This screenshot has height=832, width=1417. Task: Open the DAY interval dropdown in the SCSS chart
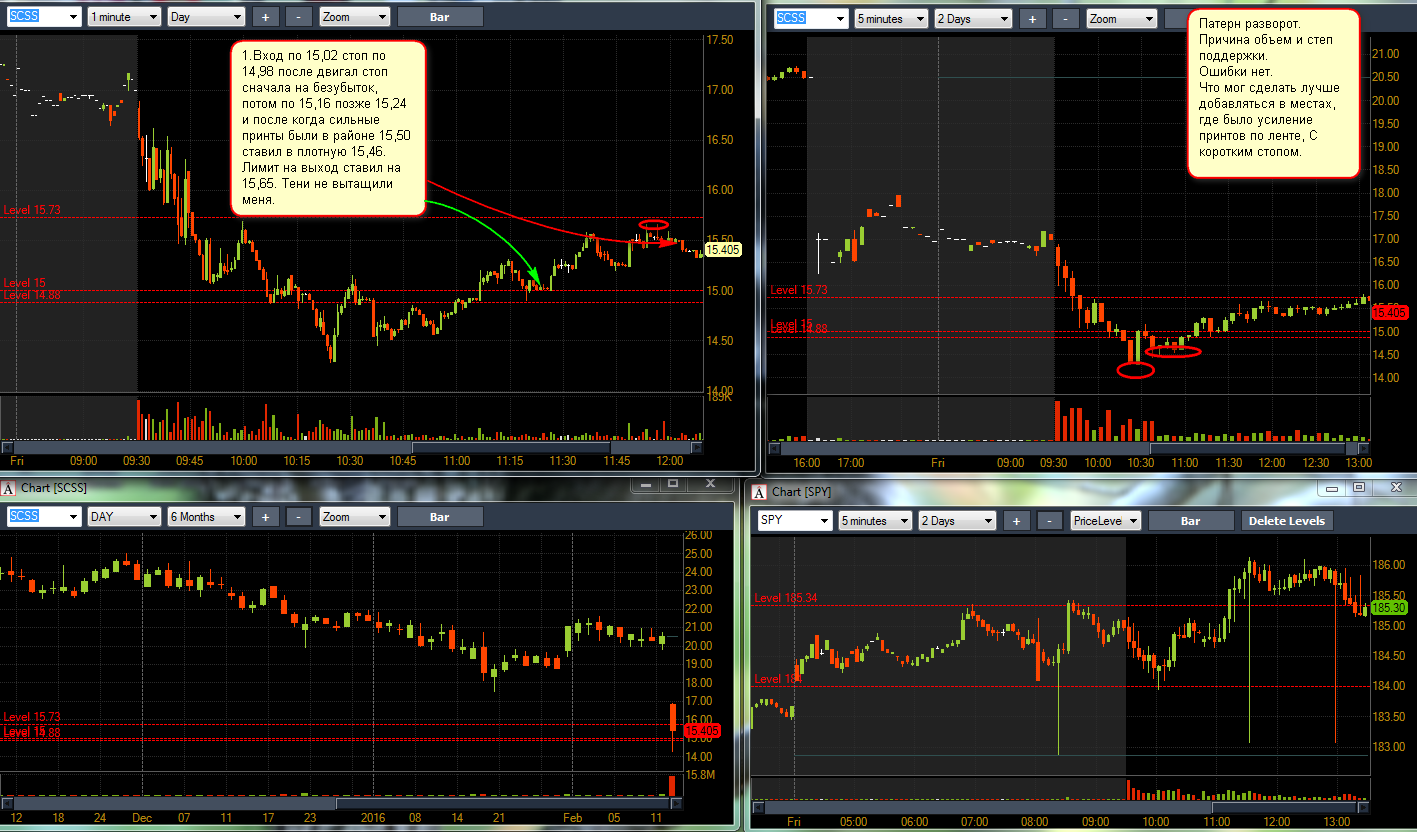(124, 517)
